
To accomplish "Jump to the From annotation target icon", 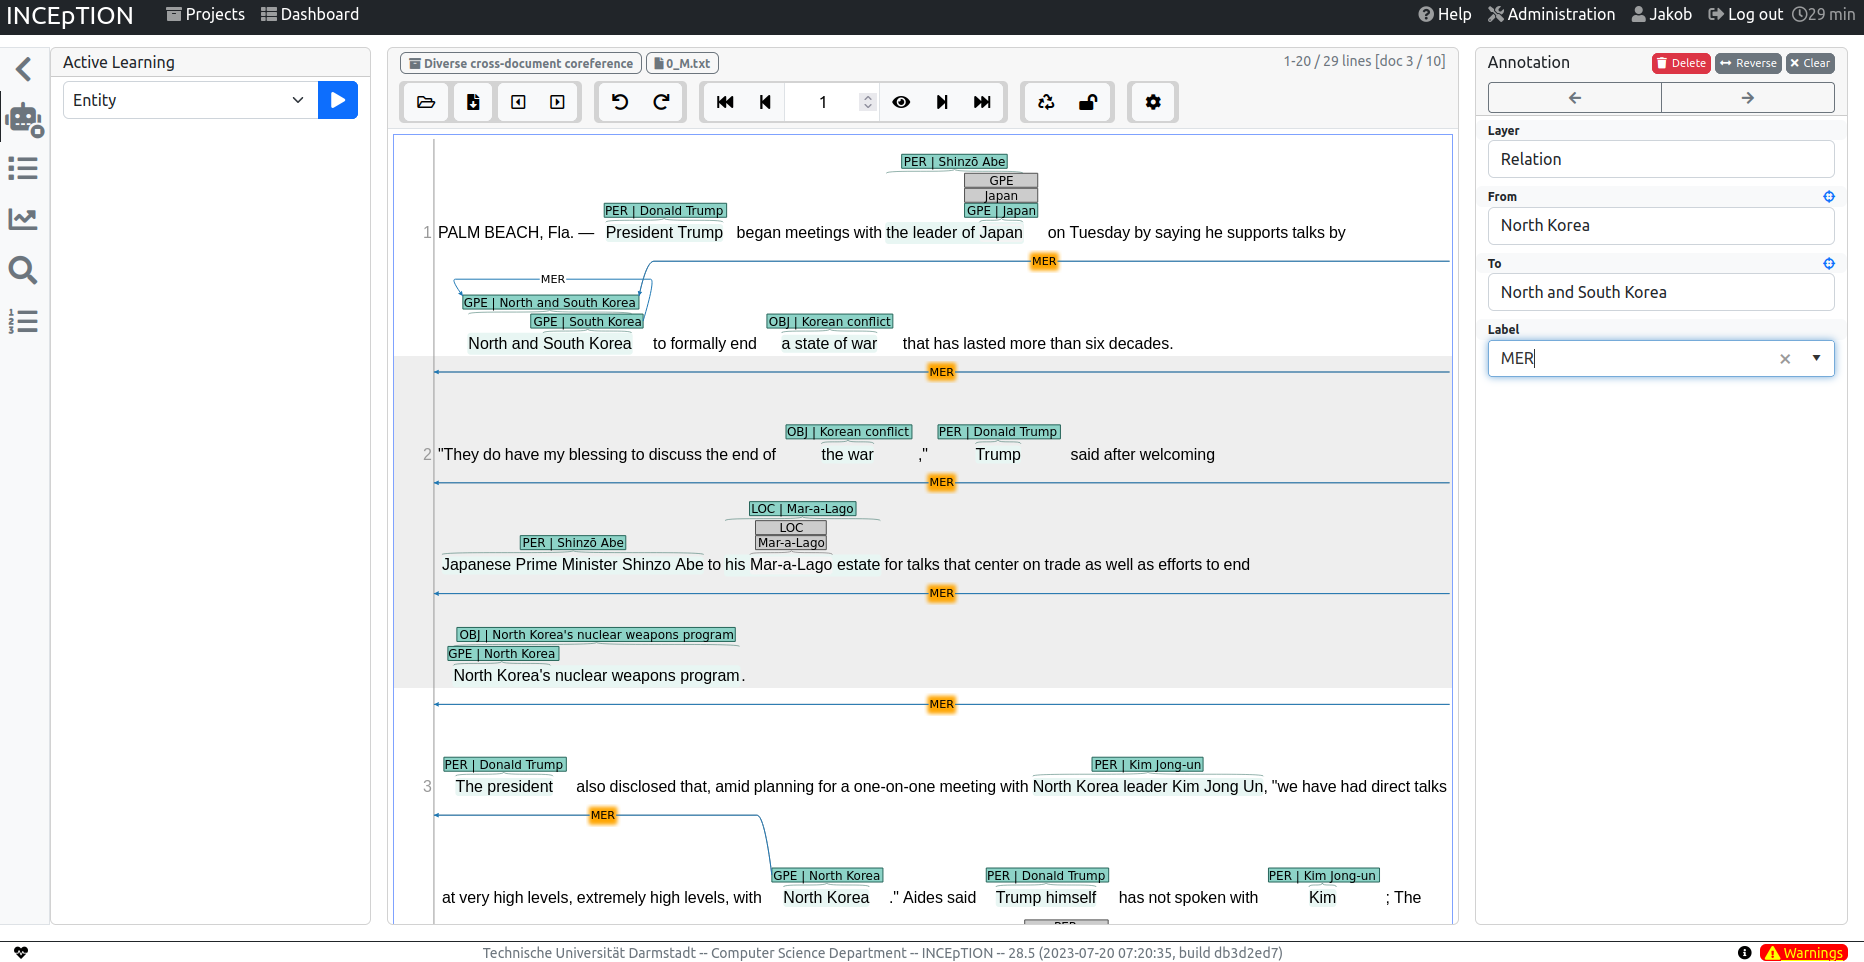I will [1829, 197].
